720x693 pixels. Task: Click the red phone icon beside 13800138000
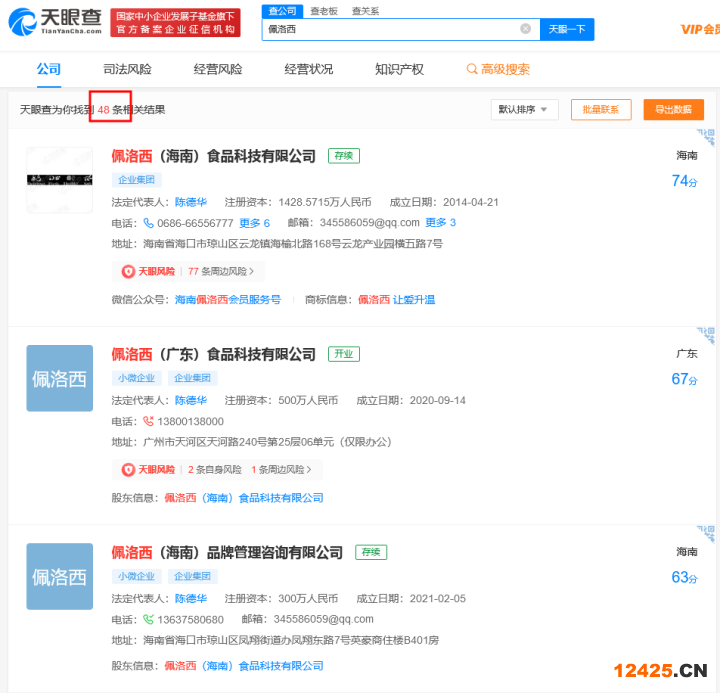coord(148,421)
